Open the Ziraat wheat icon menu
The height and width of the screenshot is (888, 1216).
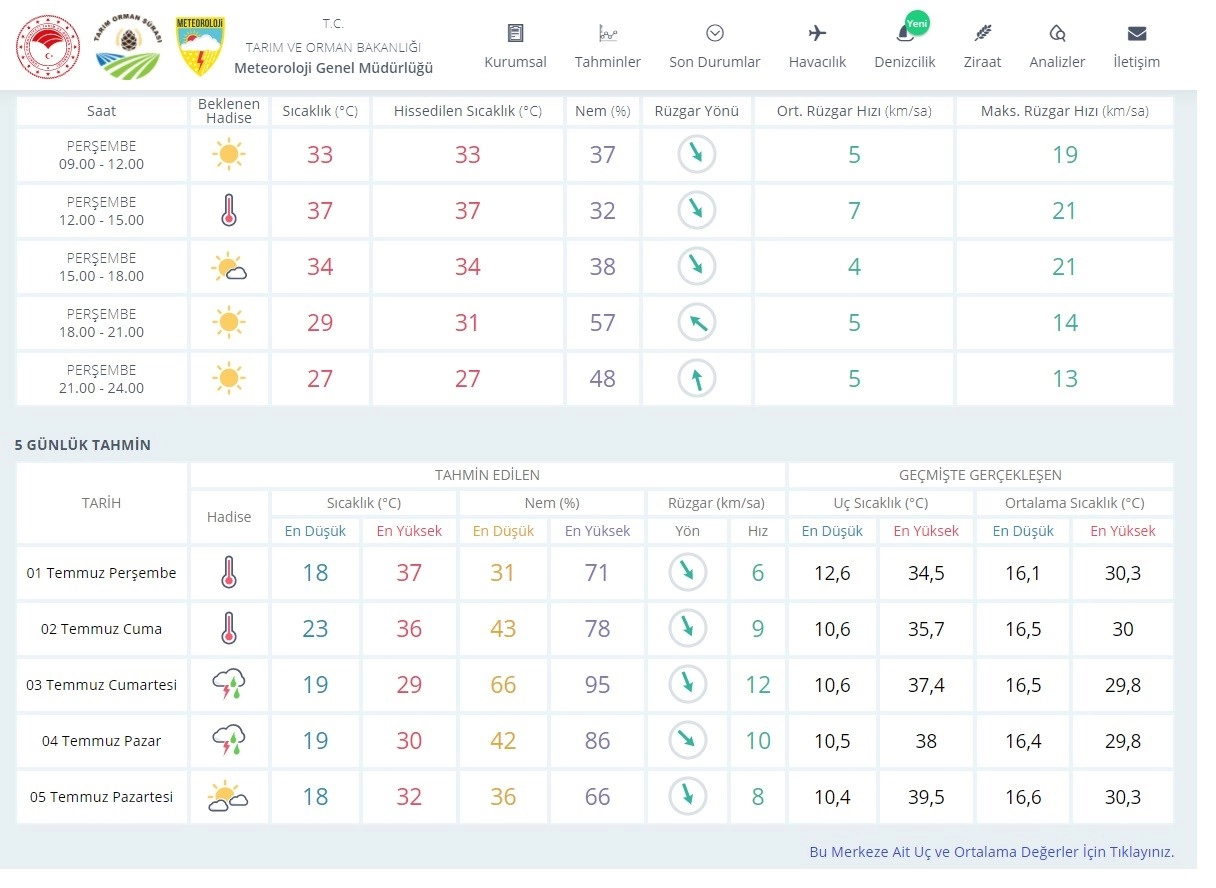coord(982,47)
